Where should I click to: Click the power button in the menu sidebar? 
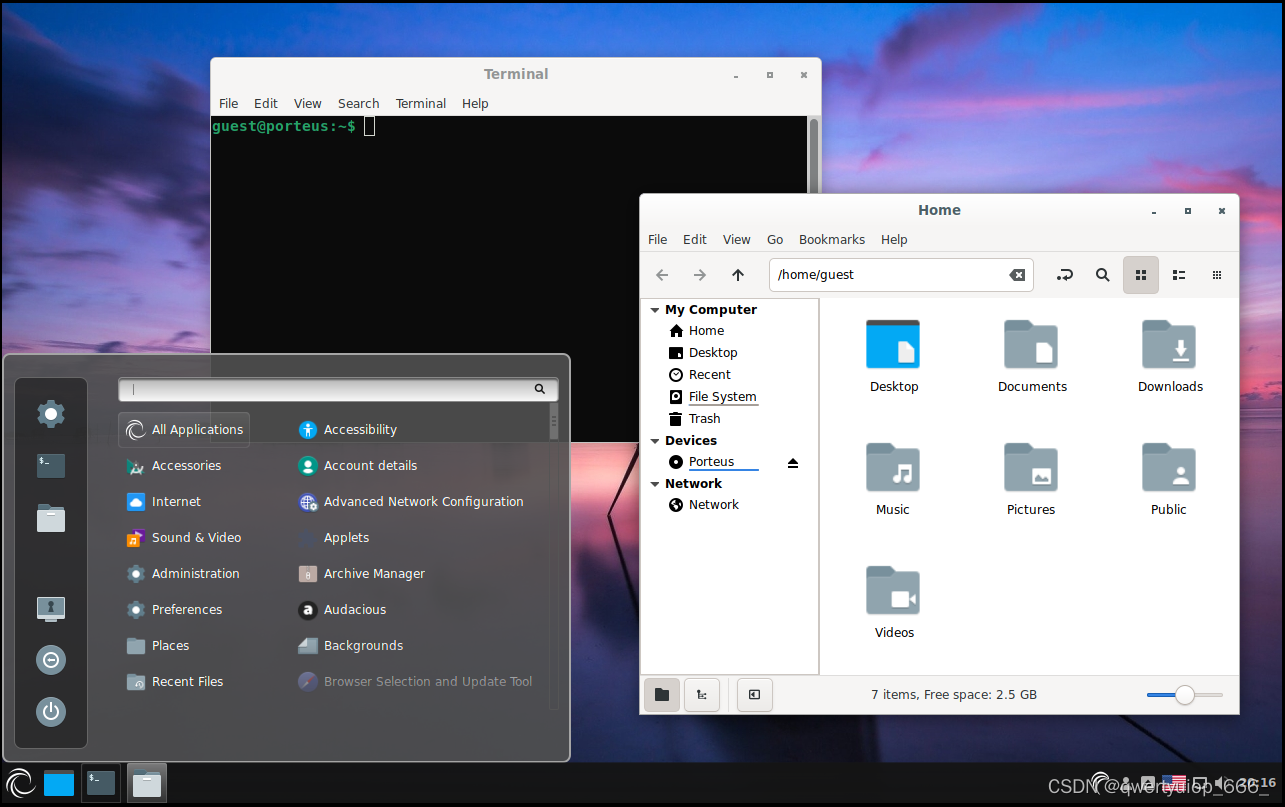click(50, 712)
